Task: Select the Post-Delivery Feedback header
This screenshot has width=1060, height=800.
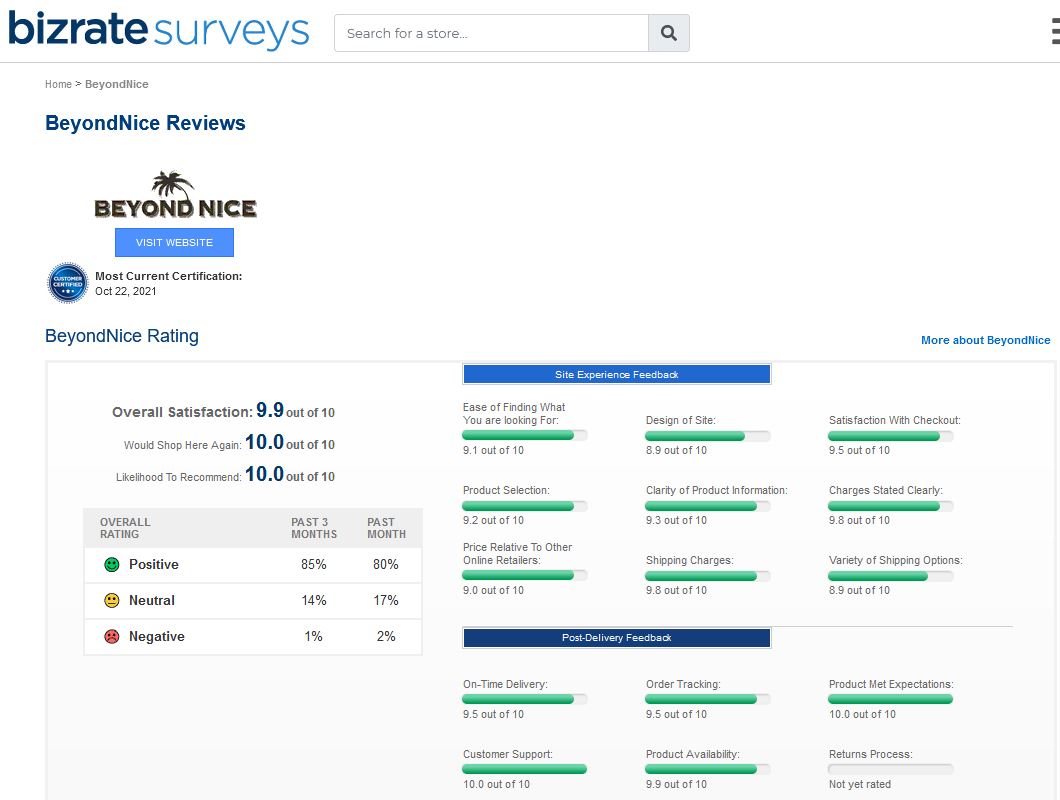Action: coord(616,637)
